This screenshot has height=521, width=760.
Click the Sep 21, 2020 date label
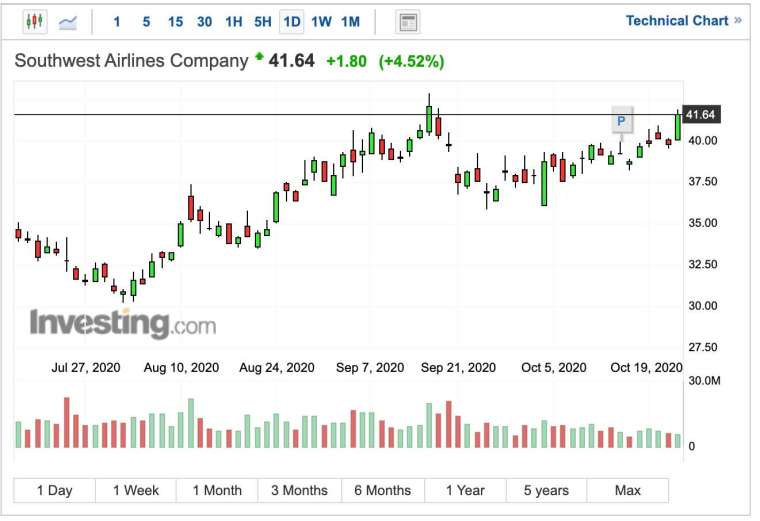click(459, 368)
